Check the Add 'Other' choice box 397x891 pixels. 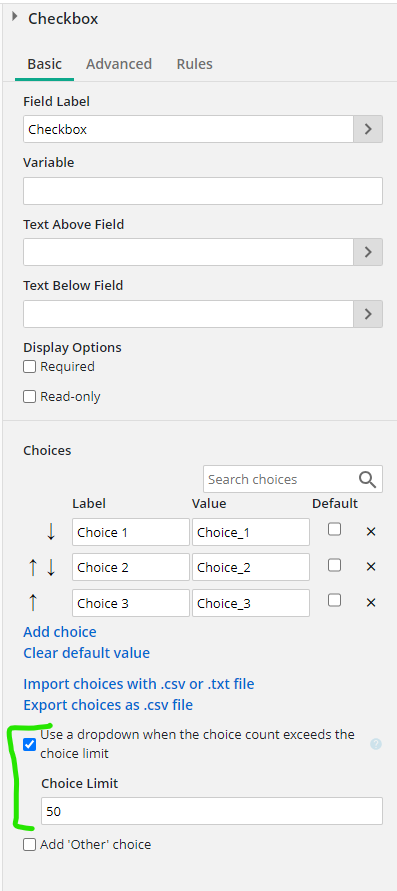coord(30,844)
